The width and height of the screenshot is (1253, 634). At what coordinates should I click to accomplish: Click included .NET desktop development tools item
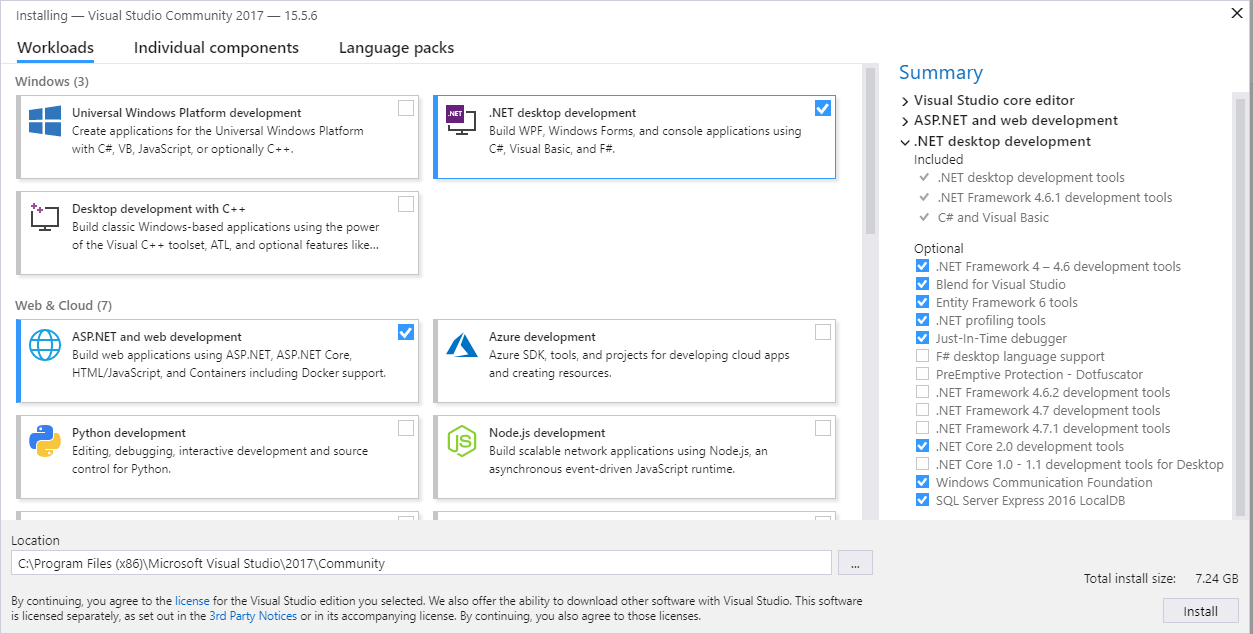point(1031,177)
